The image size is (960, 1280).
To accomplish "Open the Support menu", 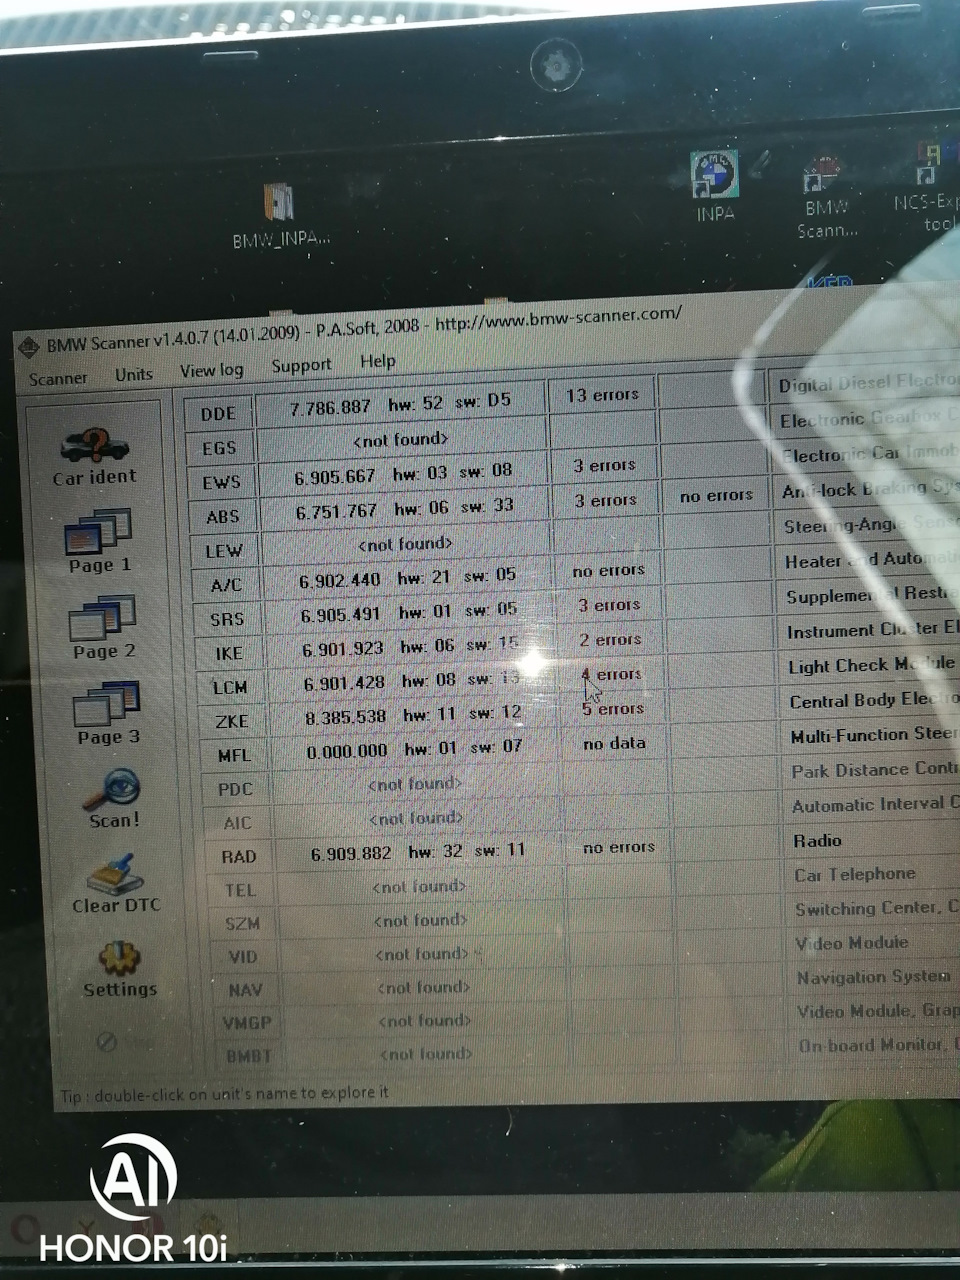I will tap(301, 365).
